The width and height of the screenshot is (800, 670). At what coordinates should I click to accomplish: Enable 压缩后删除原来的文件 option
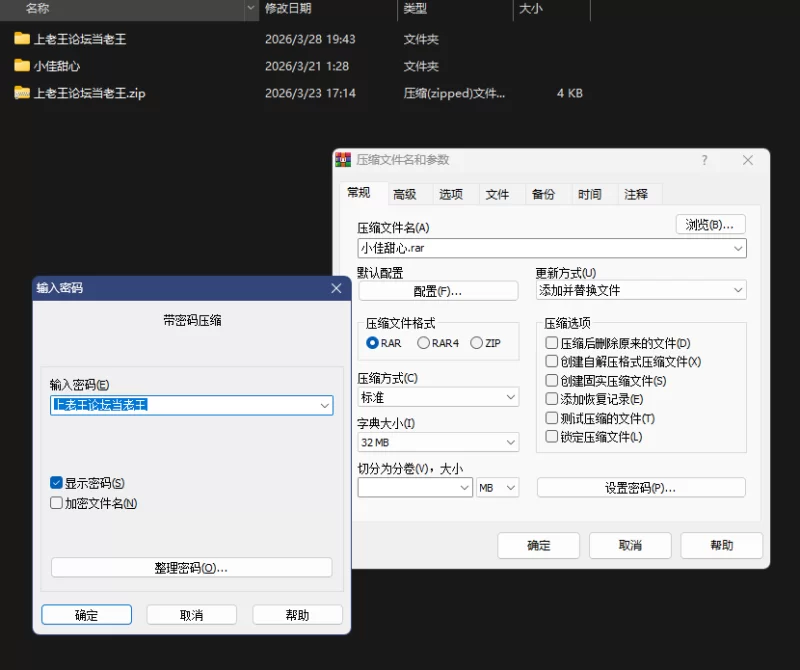551,343
